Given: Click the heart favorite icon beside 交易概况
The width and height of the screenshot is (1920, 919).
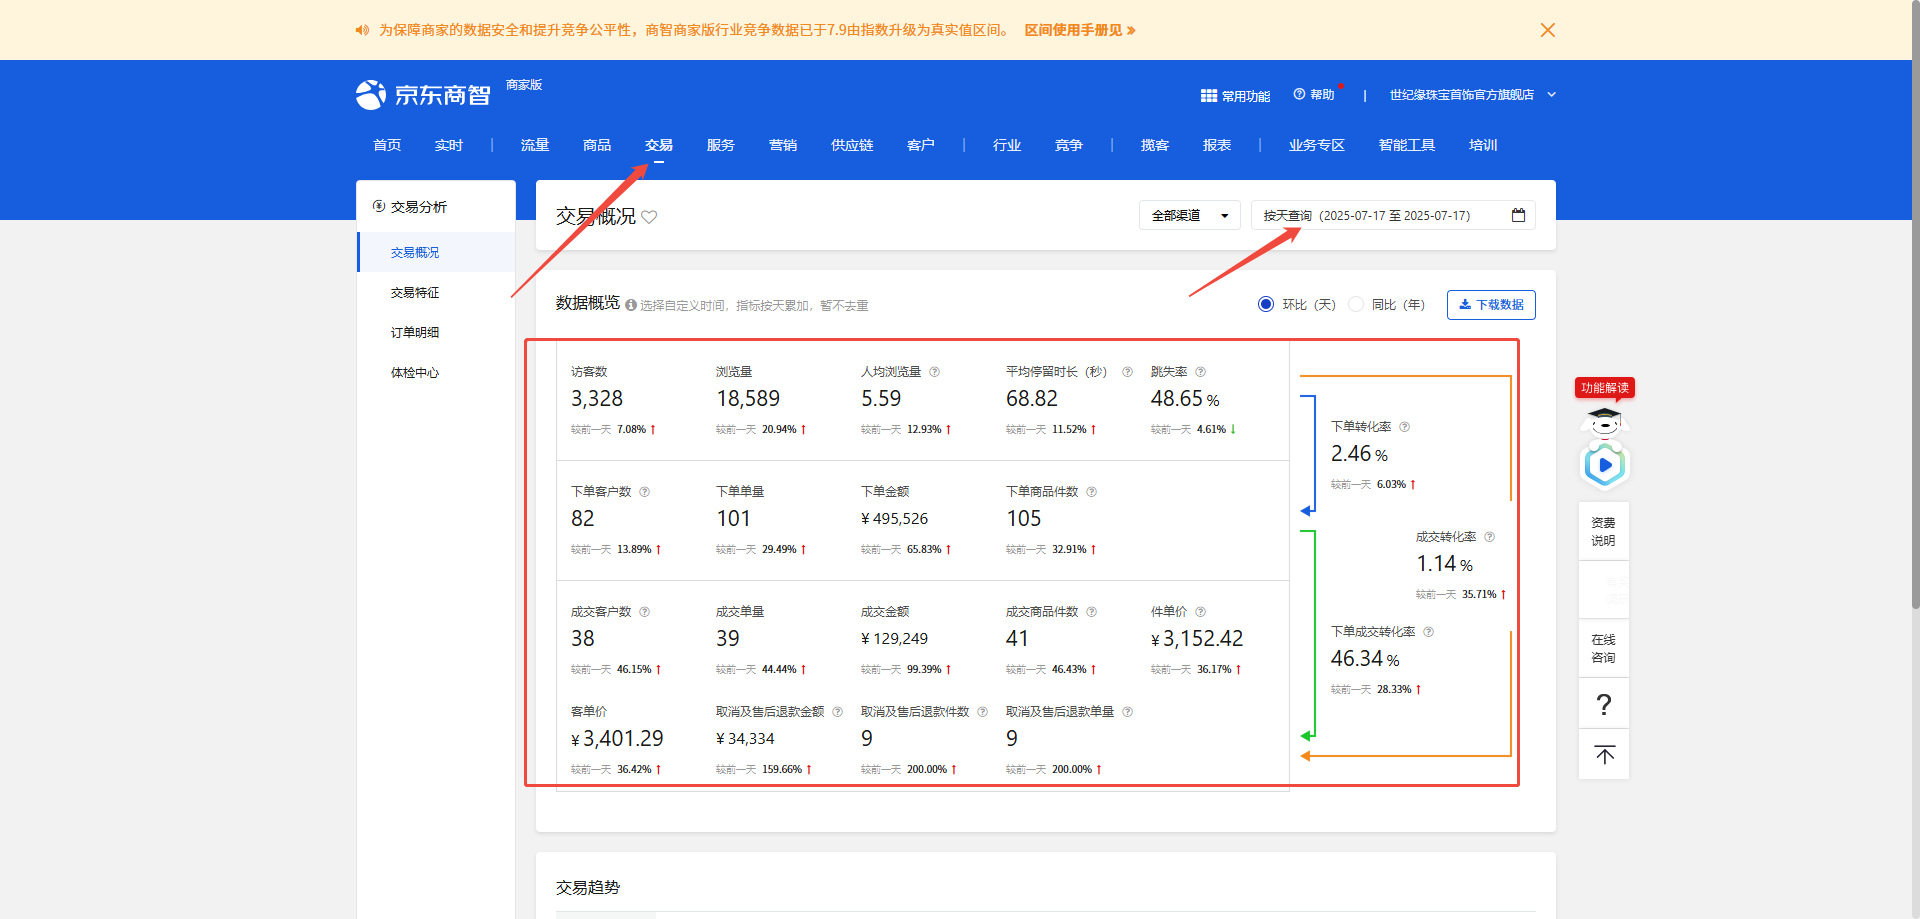Looking at the screenshot, I should [x=649, y=217].
